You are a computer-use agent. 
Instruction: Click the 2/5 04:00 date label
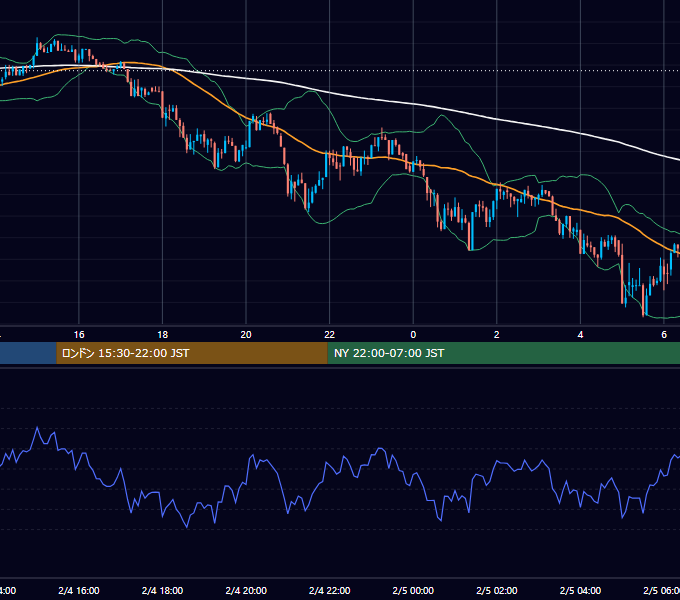click(x=580, y=590)
